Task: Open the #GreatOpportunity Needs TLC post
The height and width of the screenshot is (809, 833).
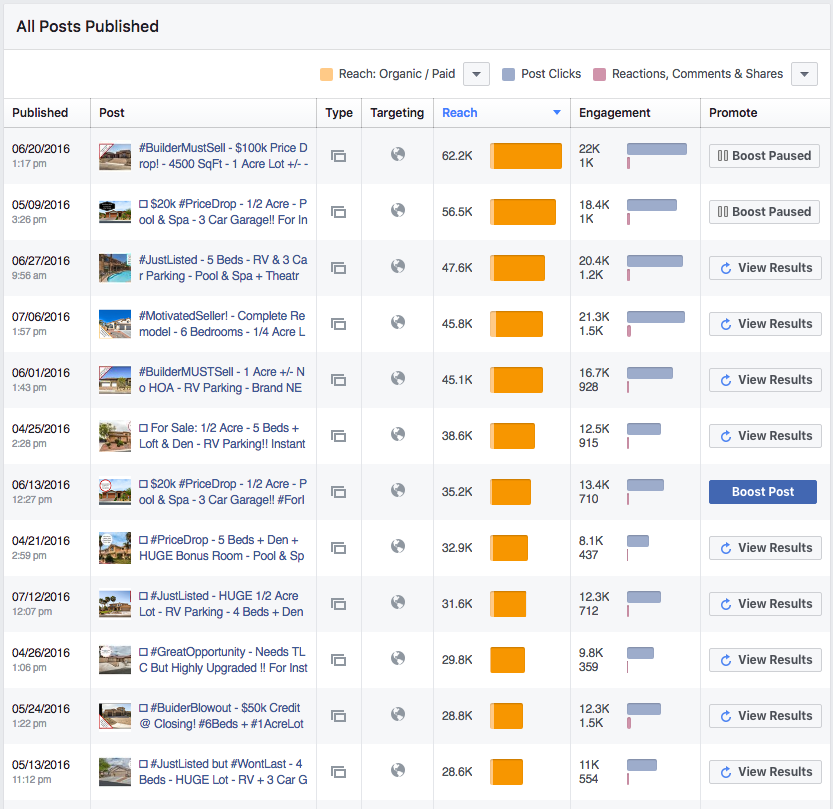Action: pyautogui.click(x=223, y=660)
